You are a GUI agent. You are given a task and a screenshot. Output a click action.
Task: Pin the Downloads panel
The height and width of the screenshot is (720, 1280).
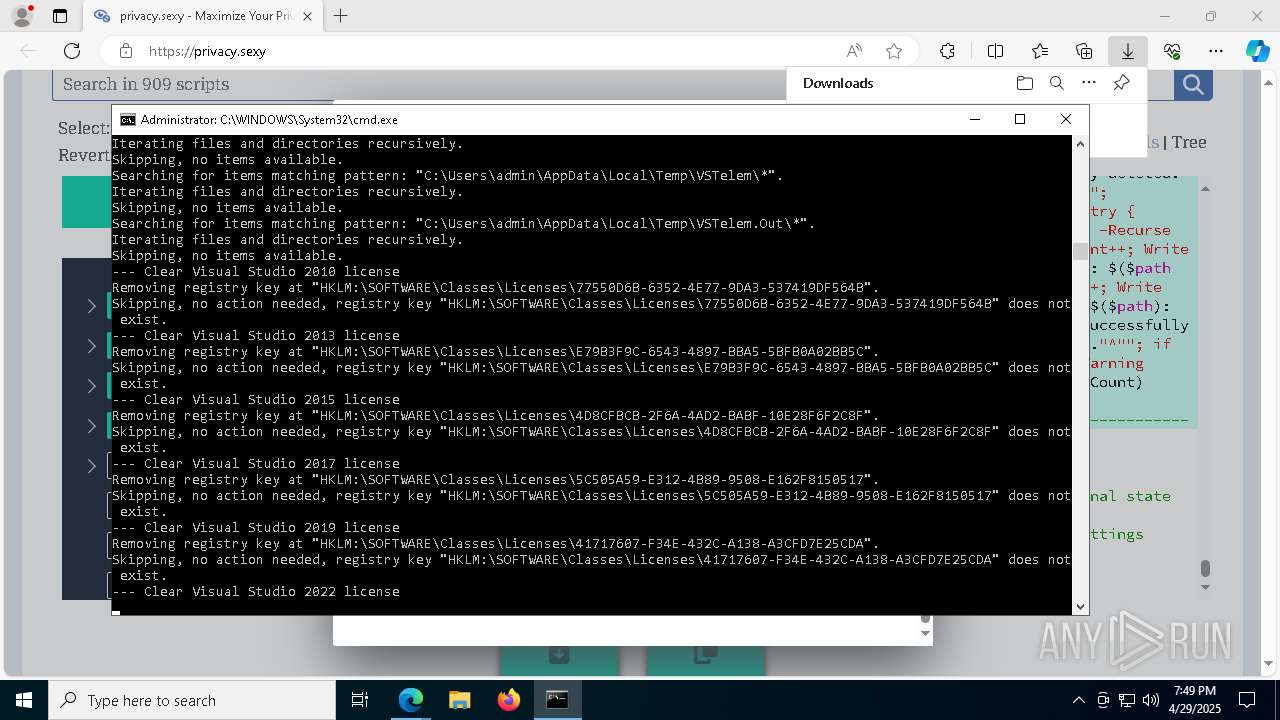tap(1121, 83)
